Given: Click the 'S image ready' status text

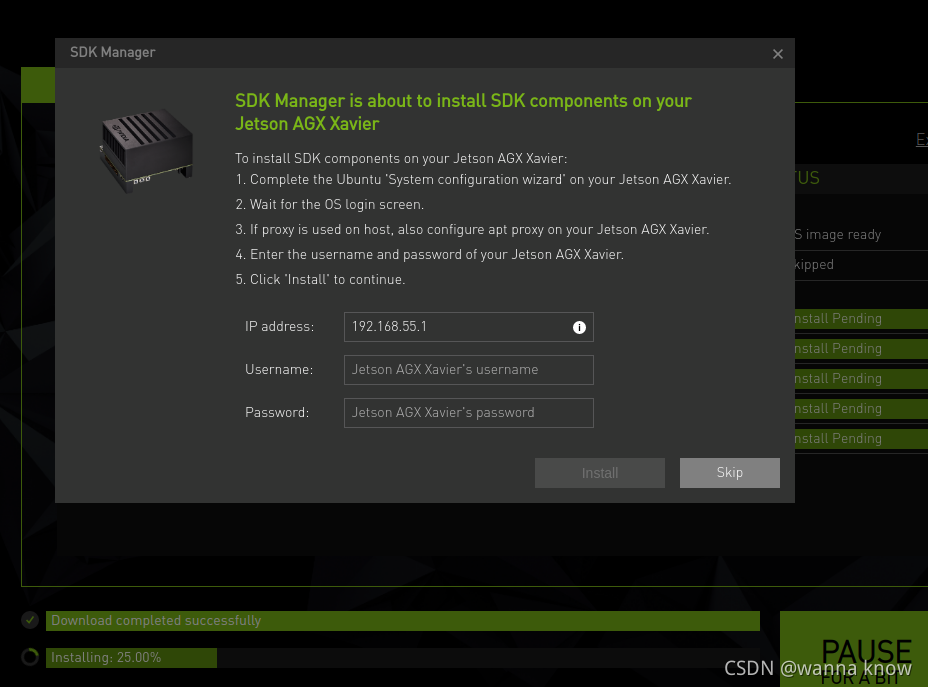Looking at the screenshot, I should (x=837, y=234).
